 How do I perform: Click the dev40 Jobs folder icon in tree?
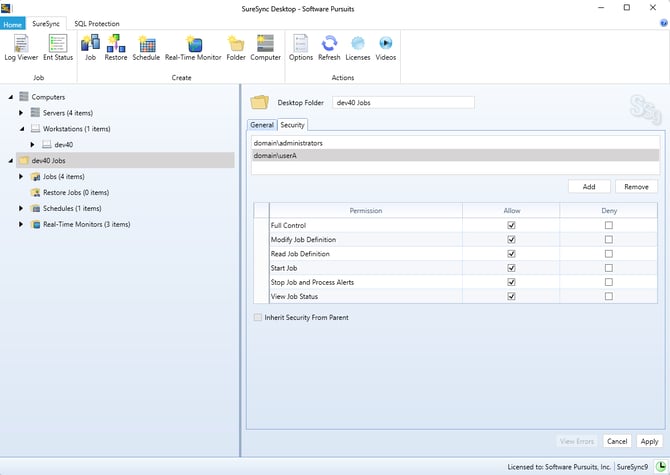click(x=24, y=161)
